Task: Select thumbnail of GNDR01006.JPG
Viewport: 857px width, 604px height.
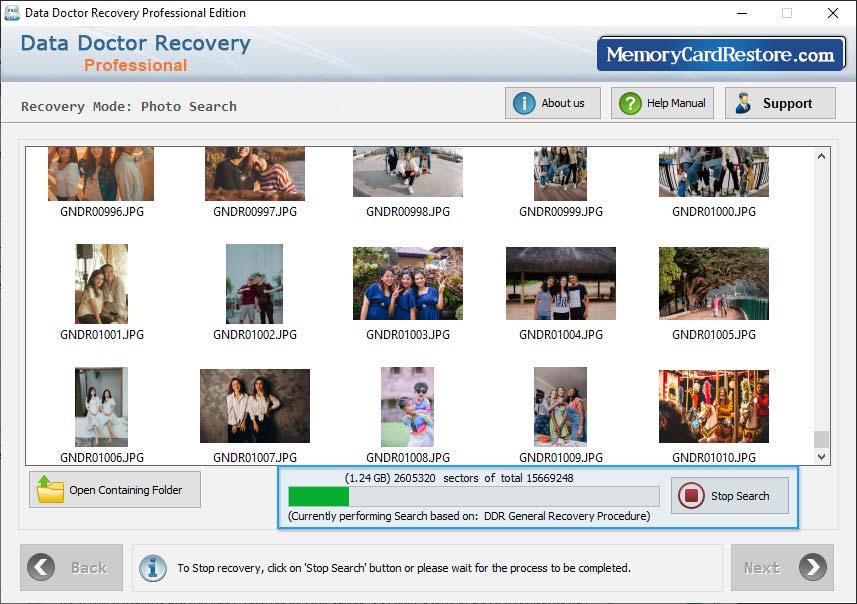Action: (x=102, y=407)
